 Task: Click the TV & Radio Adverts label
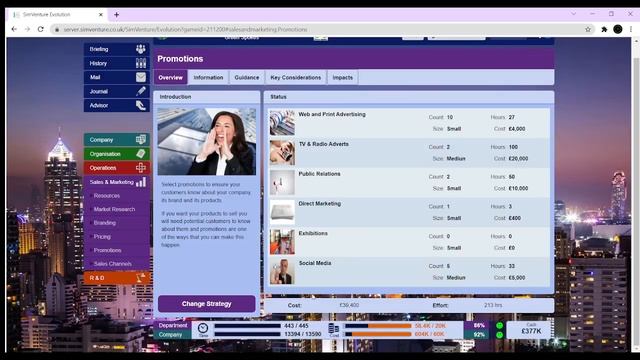coord(324,144)
